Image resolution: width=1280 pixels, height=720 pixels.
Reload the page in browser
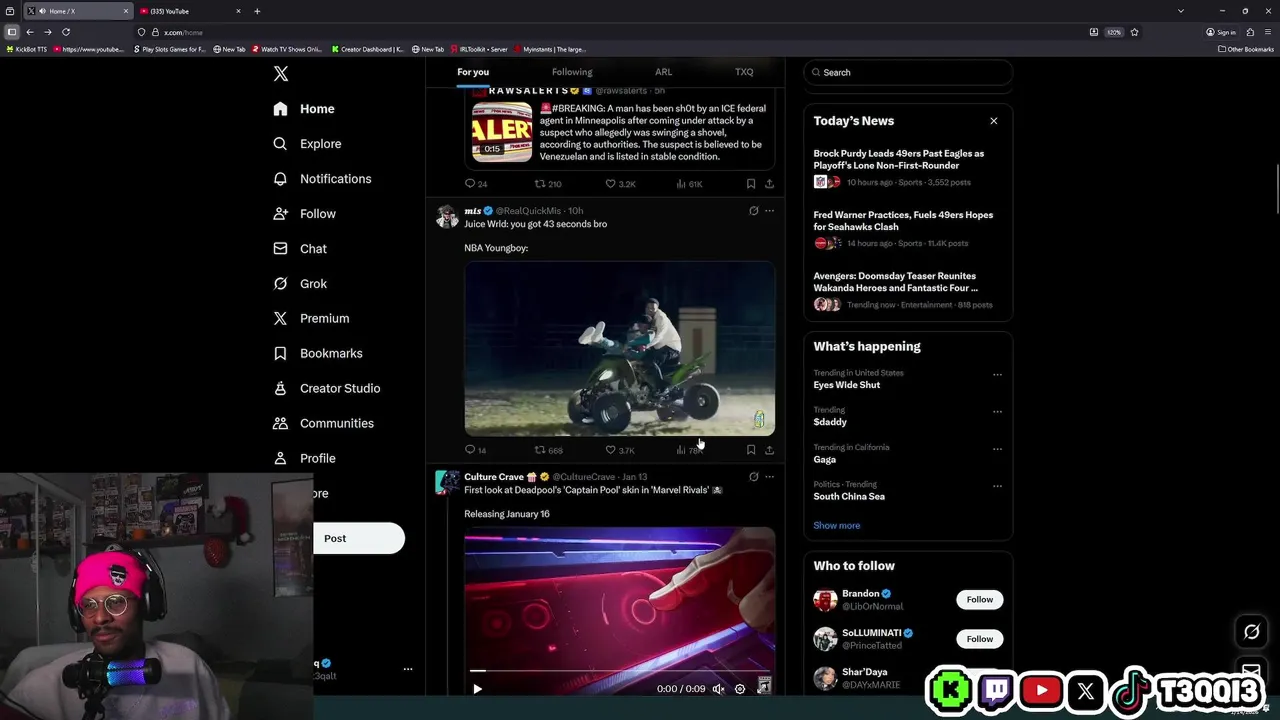66,32
